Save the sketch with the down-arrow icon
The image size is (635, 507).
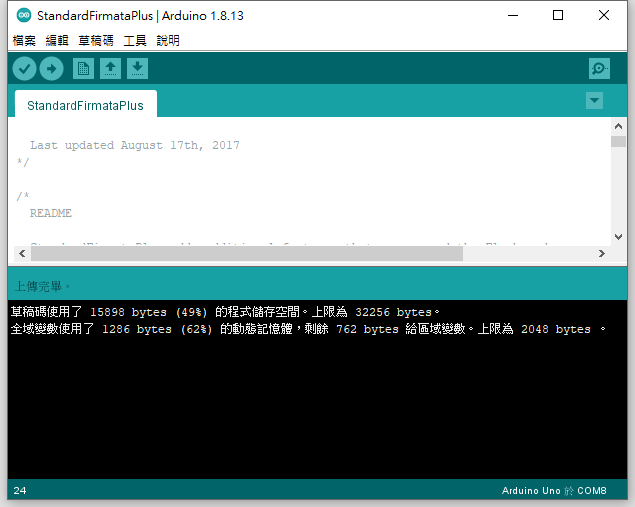point(137,68)
